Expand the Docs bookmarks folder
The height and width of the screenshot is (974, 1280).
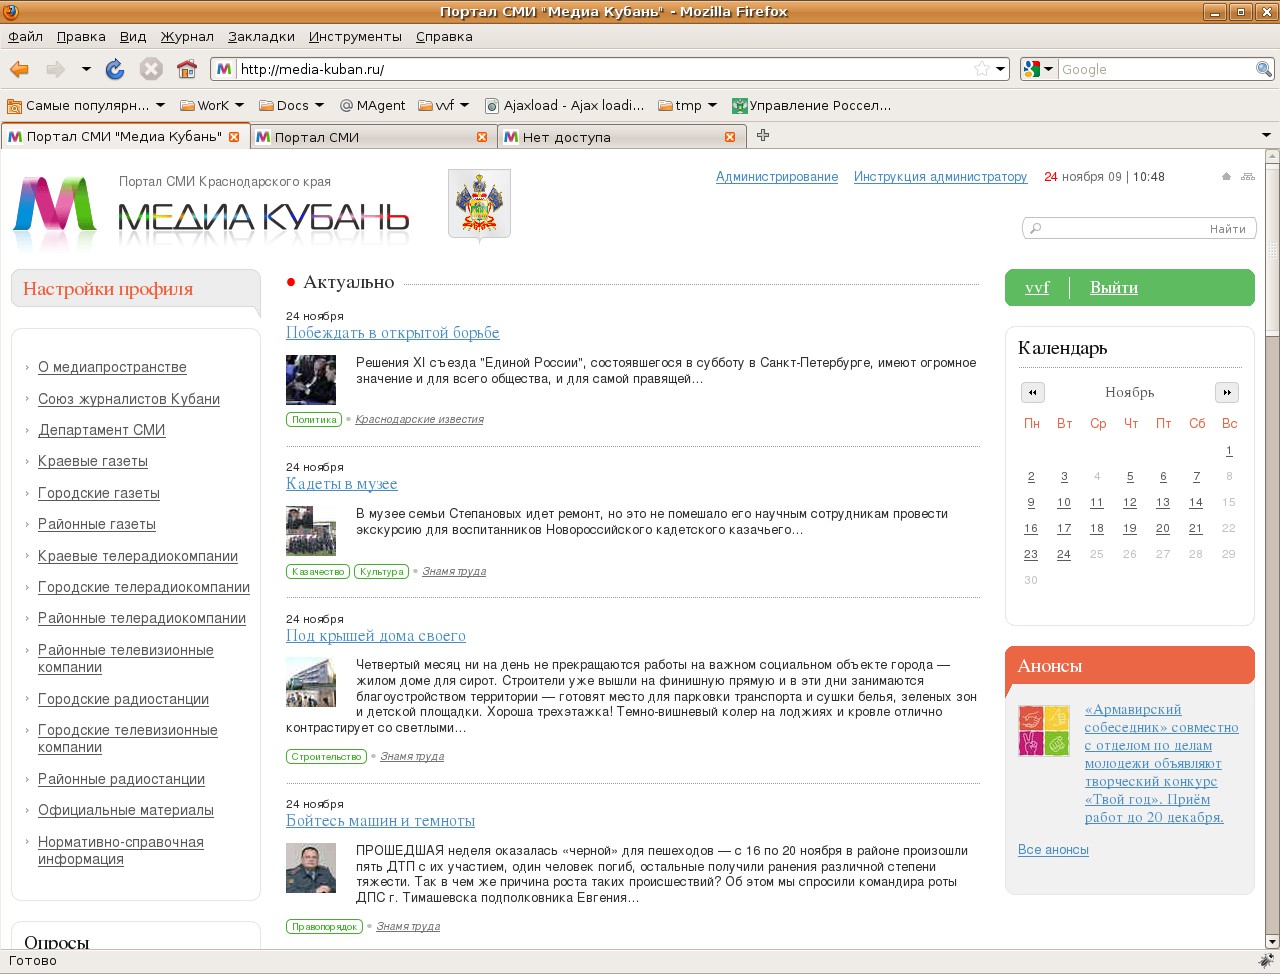pos(291,105)
